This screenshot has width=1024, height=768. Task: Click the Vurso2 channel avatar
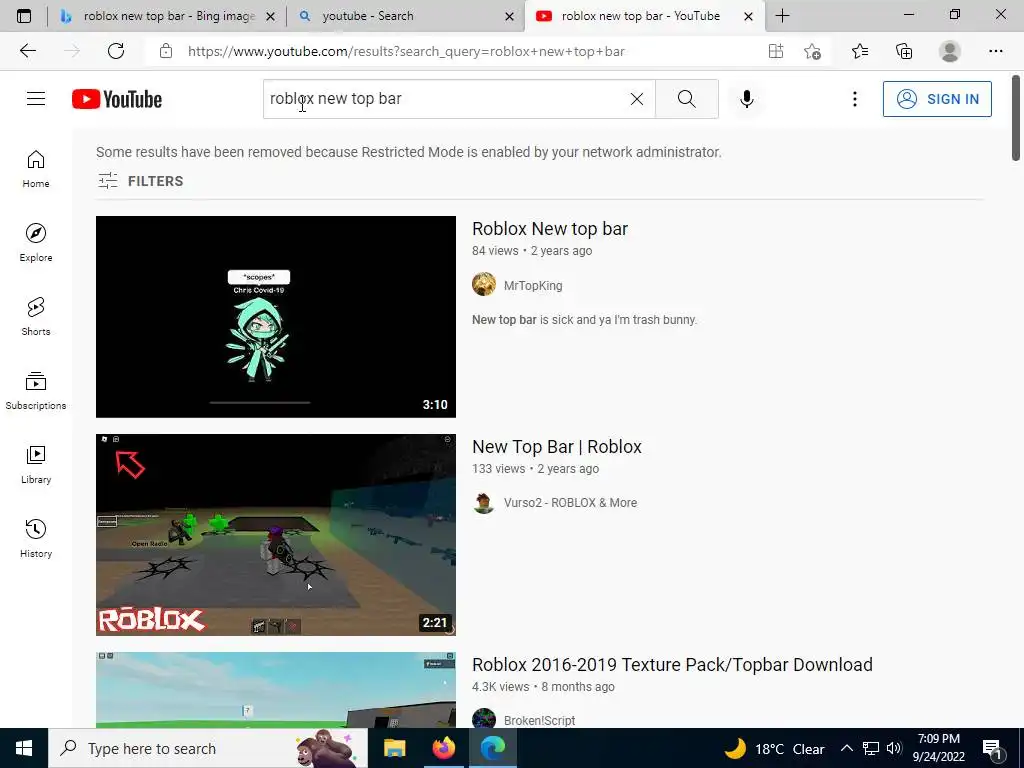point(484,503)
